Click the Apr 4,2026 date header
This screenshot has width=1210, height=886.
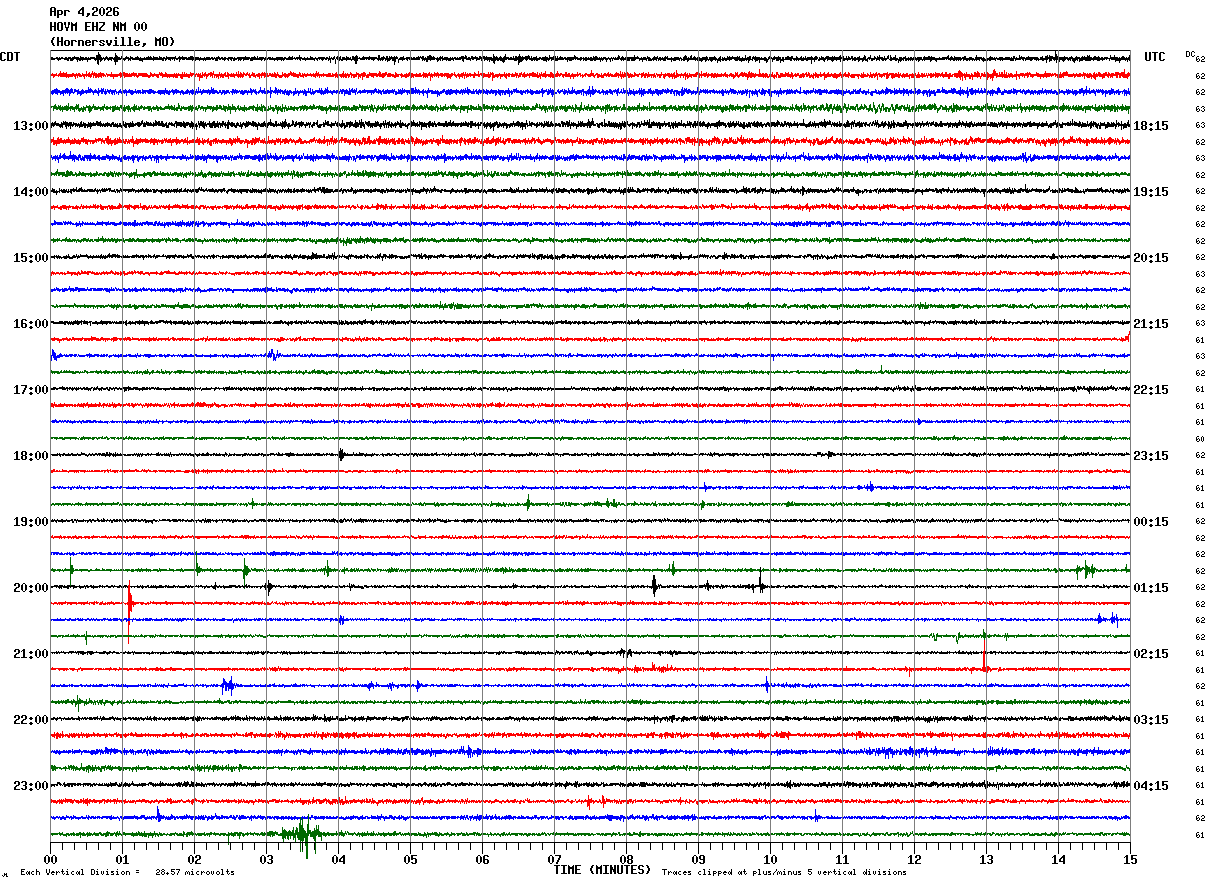pyautogui.click(x=84, y=12)
